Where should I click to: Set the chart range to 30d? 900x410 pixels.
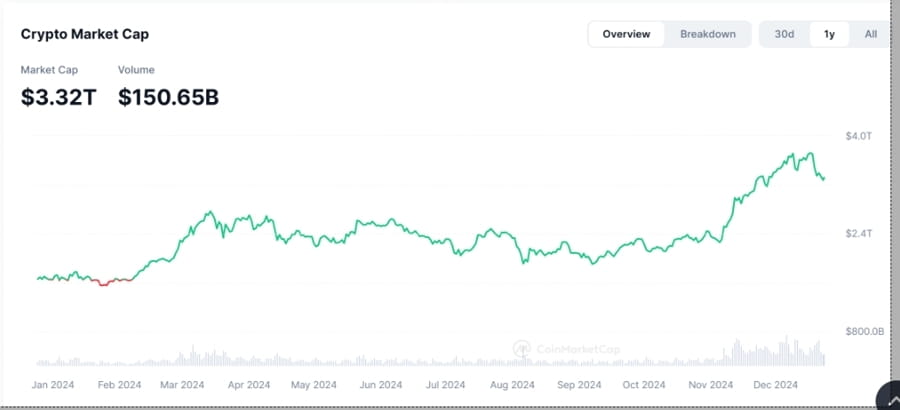click(784, 34)
